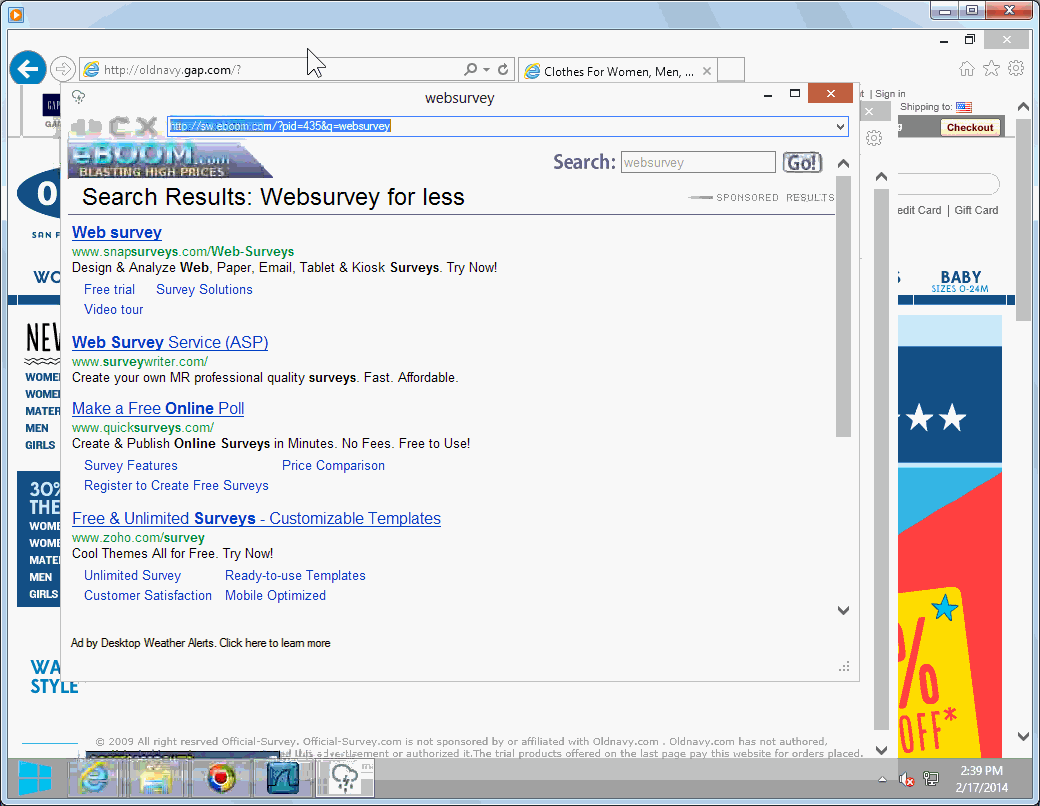
Task: Click the Checkout button
Action: (970, 127)
